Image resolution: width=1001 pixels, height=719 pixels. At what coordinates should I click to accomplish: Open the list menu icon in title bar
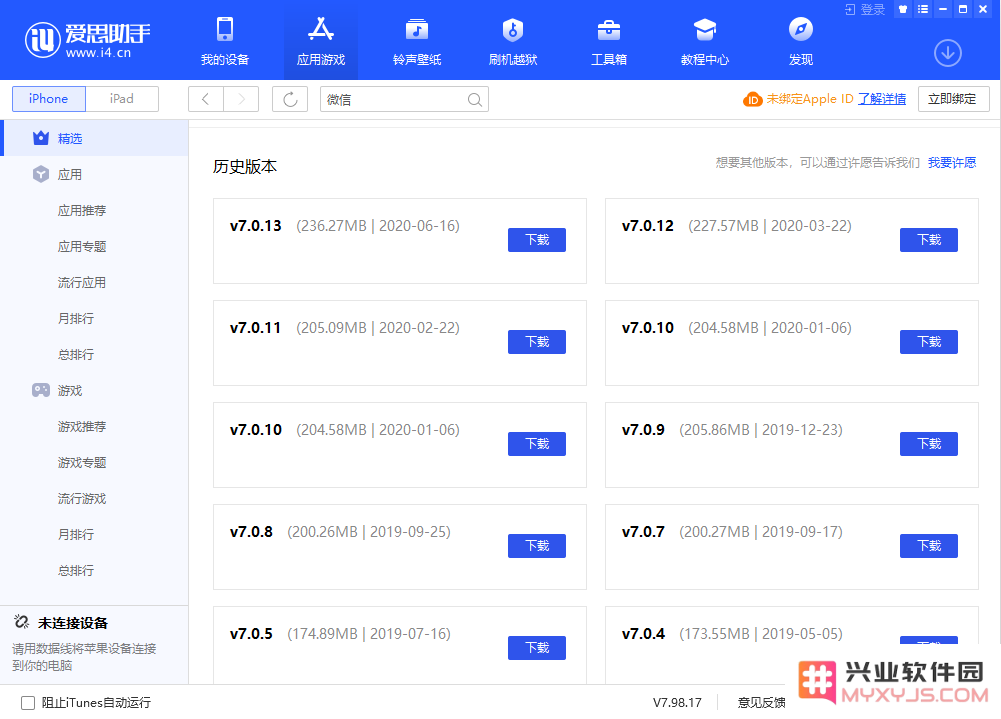[x=922, y=10]
